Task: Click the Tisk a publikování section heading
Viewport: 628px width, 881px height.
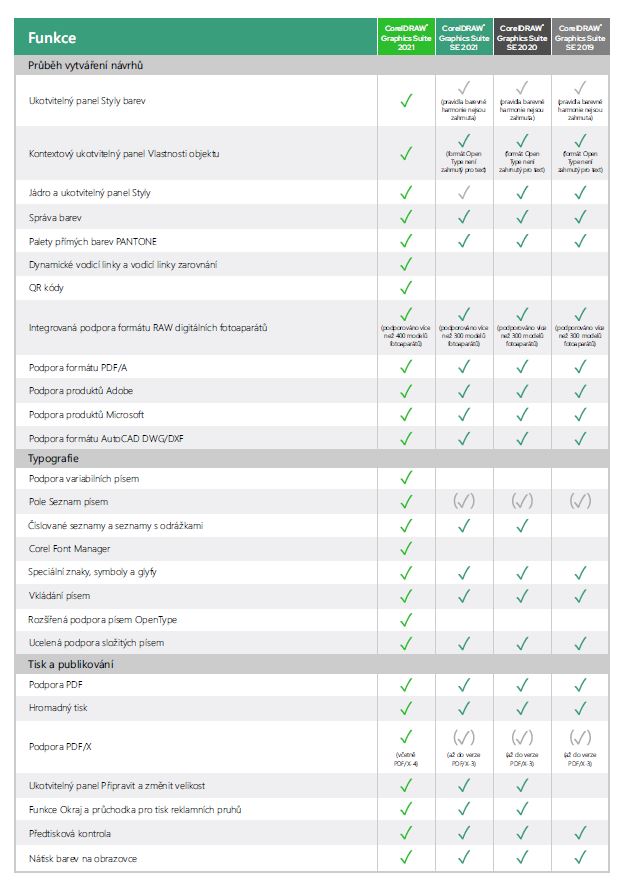Action: pyautogui.click(x=70, y=664)
